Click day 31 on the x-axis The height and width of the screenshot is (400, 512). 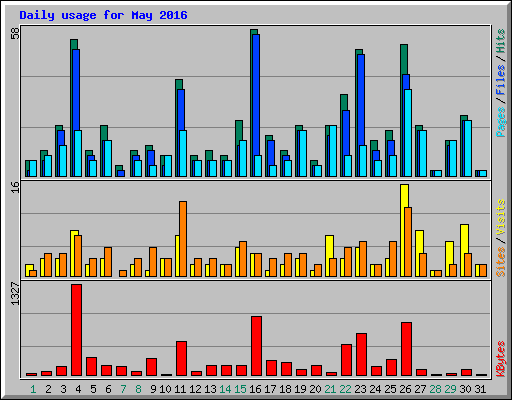[480, 389]
